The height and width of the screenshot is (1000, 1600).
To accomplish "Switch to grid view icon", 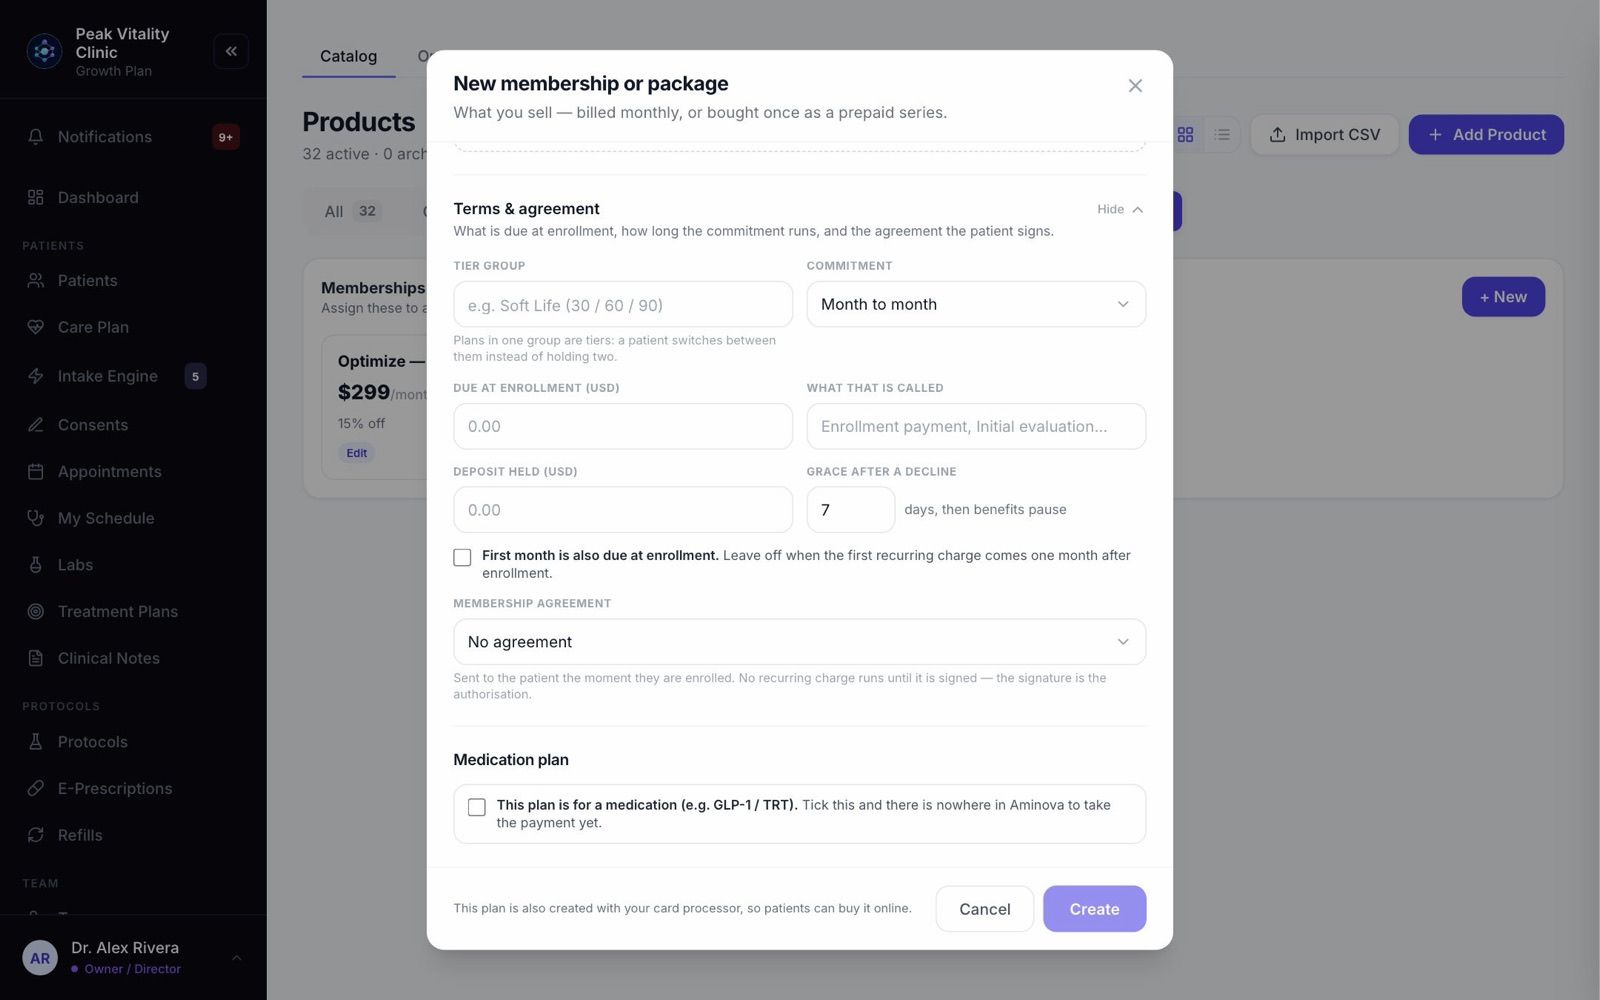I will pos(1185,134).
